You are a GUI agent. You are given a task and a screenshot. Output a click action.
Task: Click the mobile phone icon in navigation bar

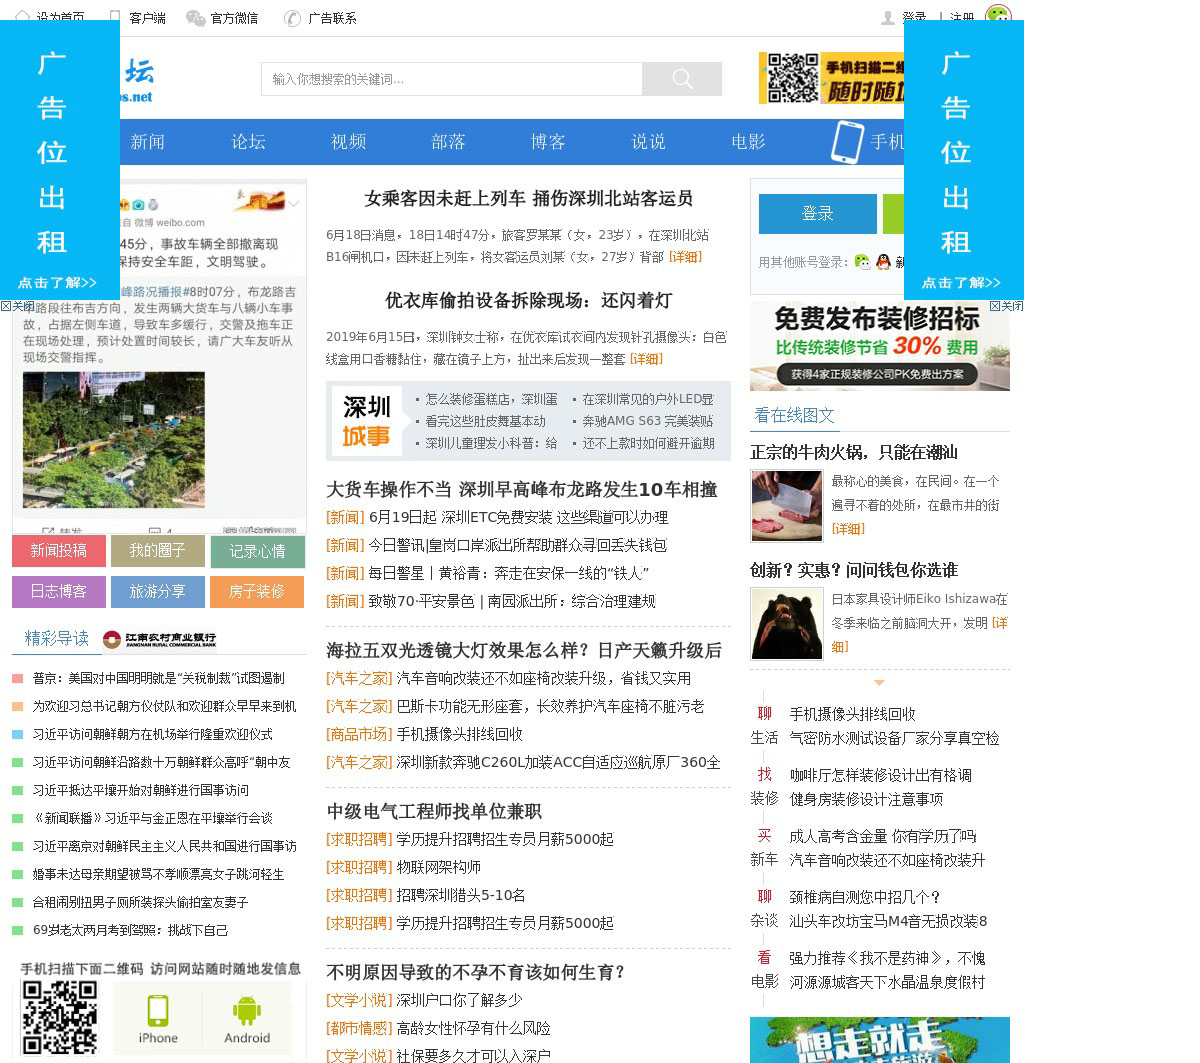847,142
